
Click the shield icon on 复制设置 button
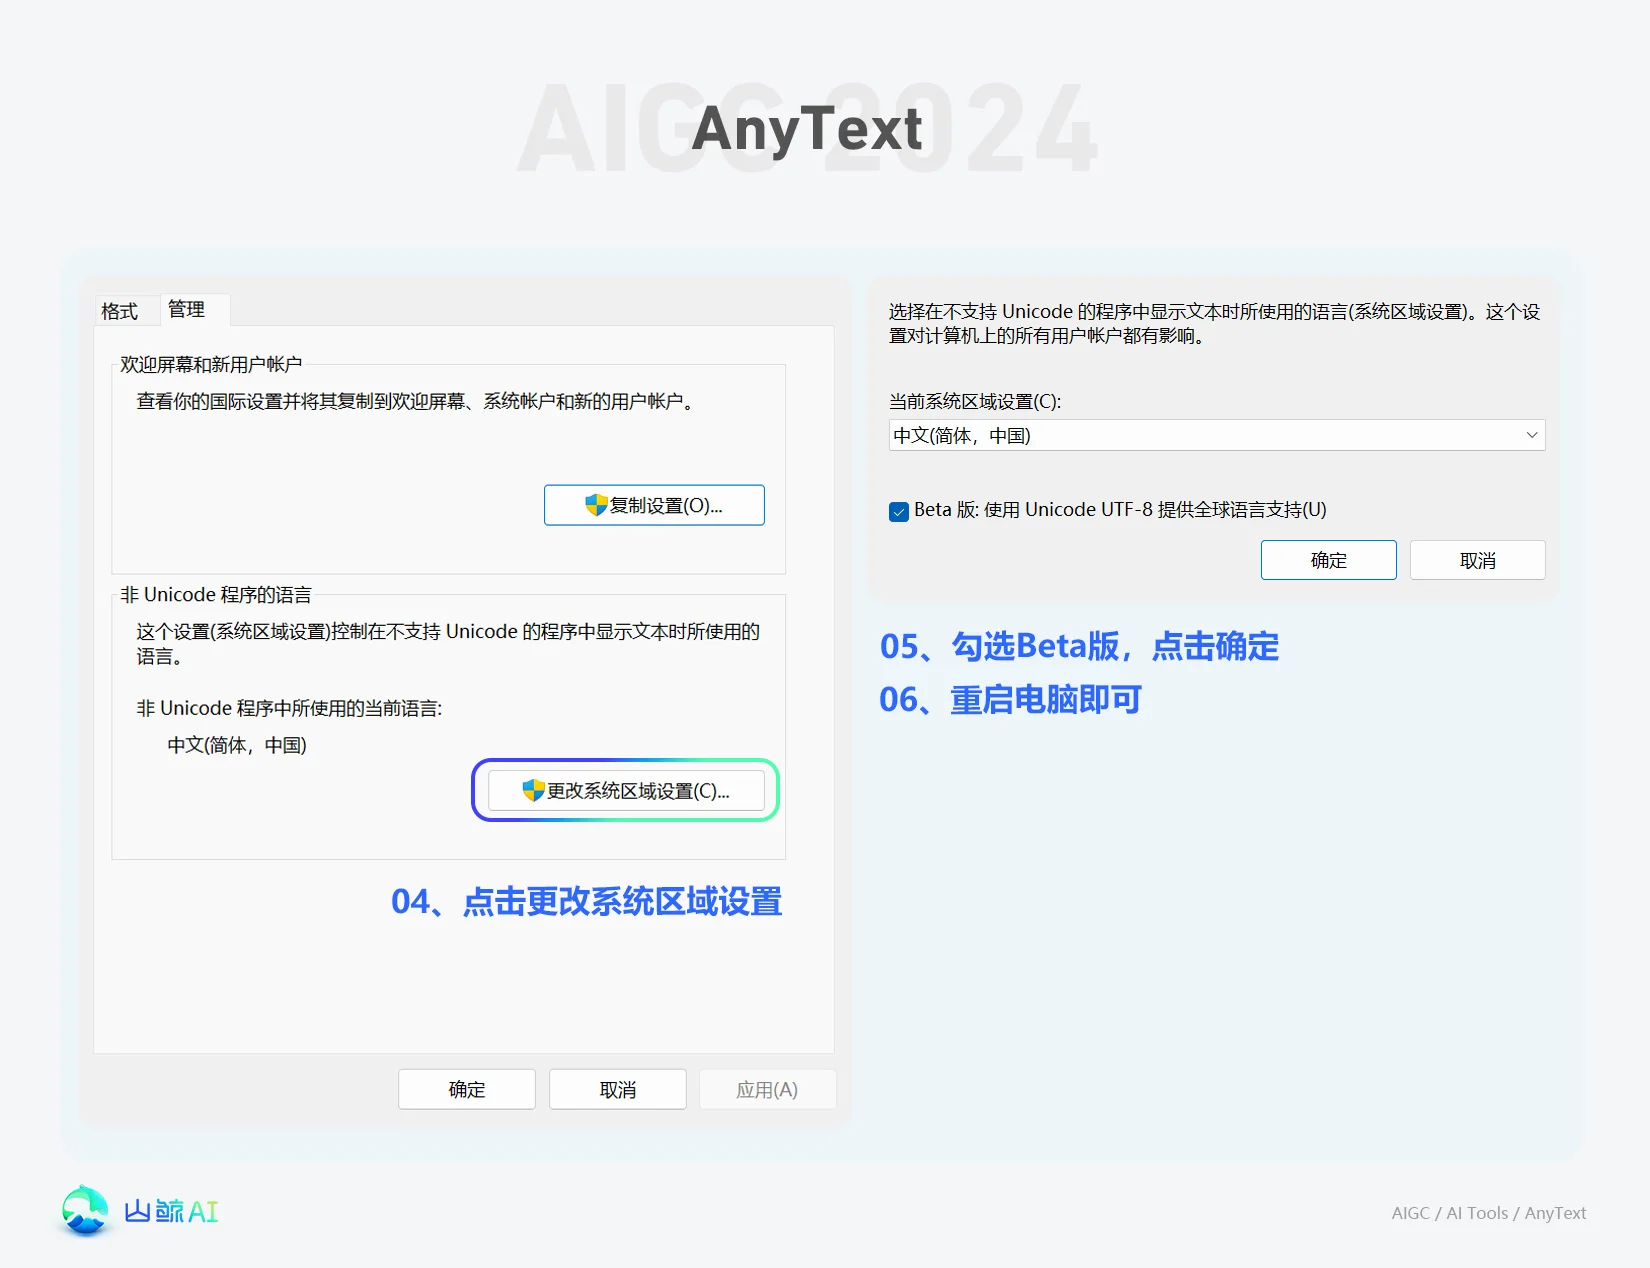pos(596,505)
